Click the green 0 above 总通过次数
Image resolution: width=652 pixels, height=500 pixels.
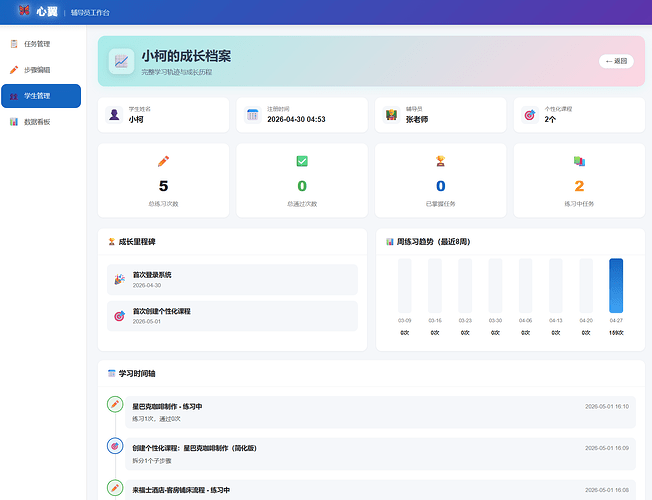pos(302,186)
